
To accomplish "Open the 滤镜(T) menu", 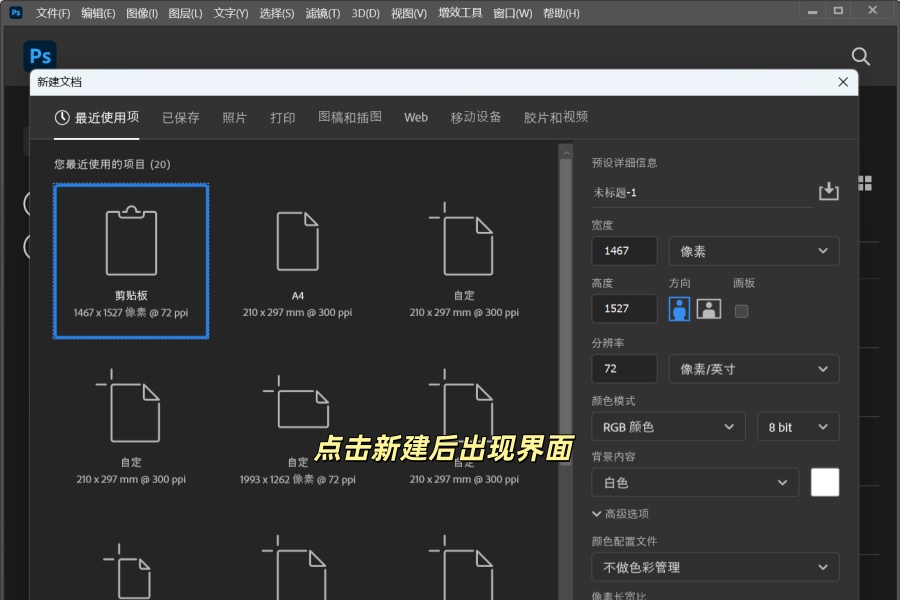I will pos(323,13).
